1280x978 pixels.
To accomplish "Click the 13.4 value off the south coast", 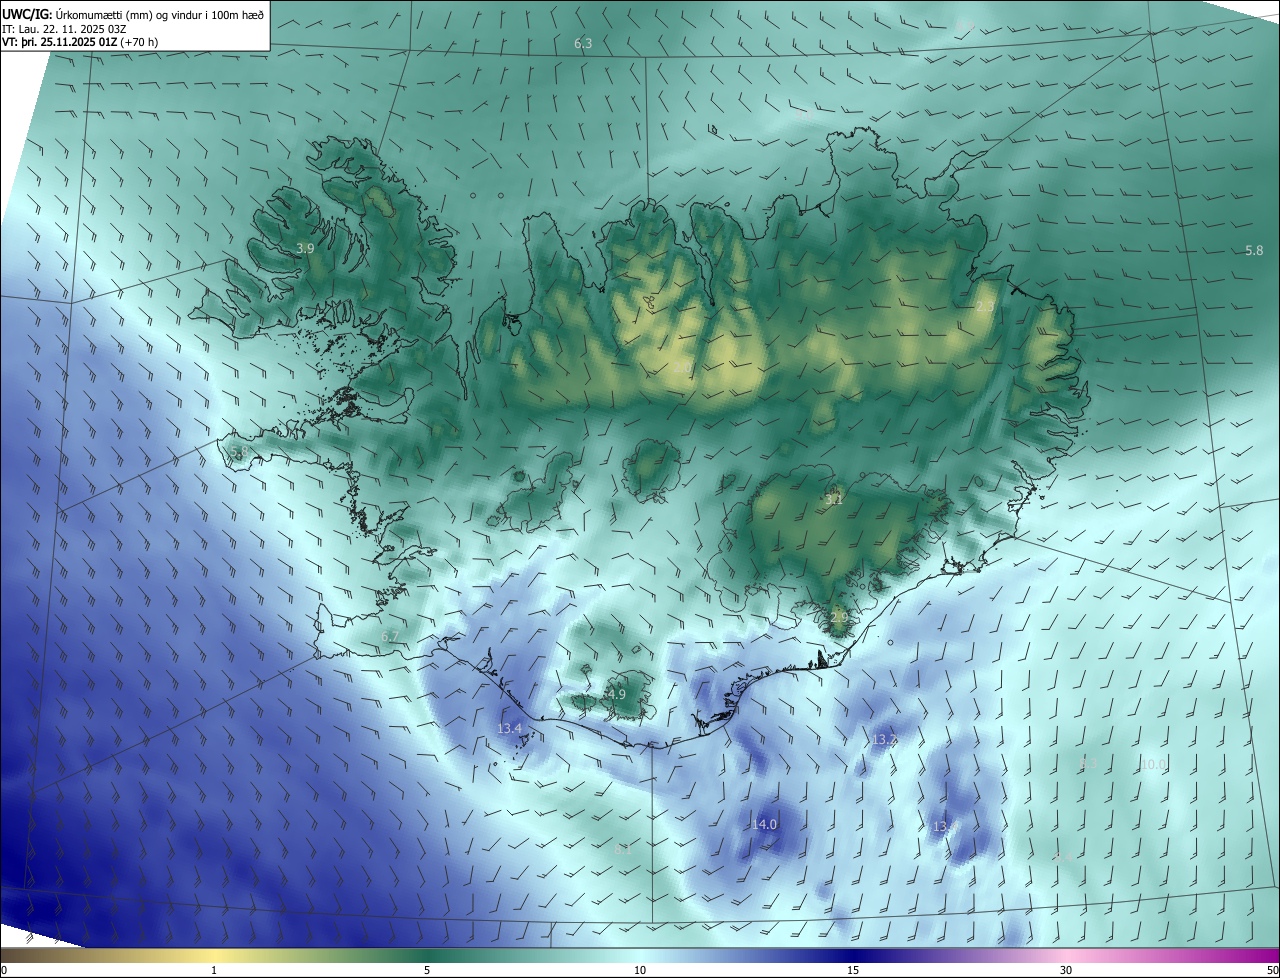I will coord(509,728).
